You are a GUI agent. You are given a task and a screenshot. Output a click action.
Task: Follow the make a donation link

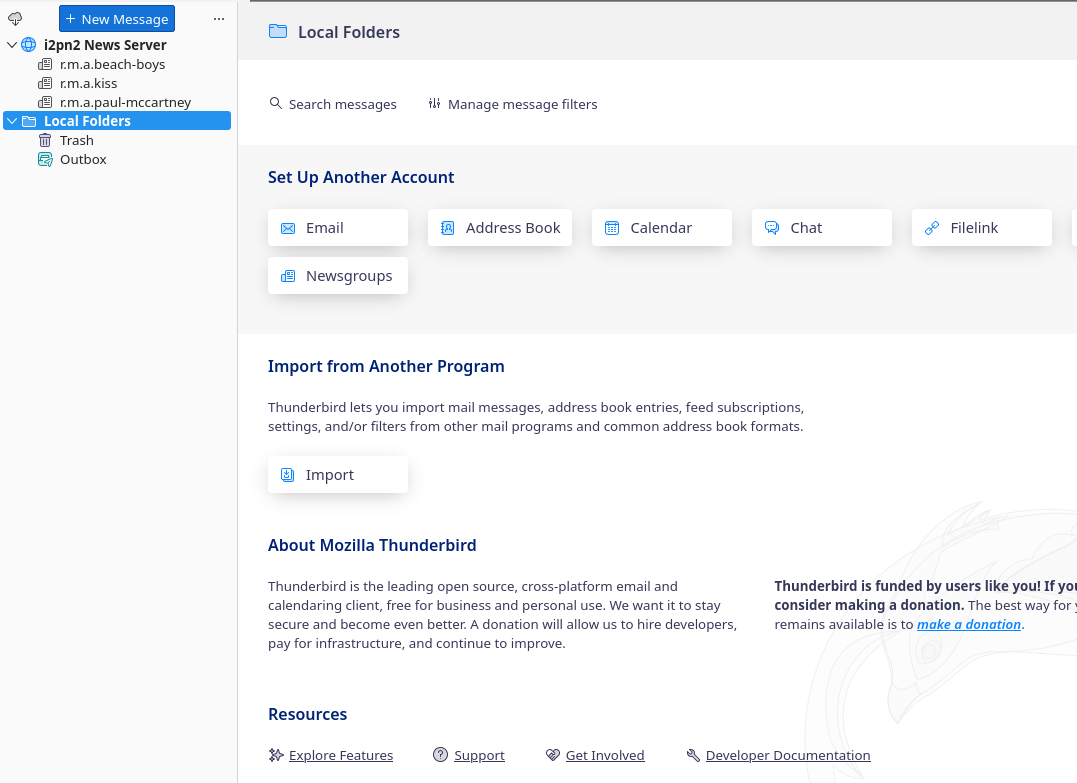pos(969,624)
